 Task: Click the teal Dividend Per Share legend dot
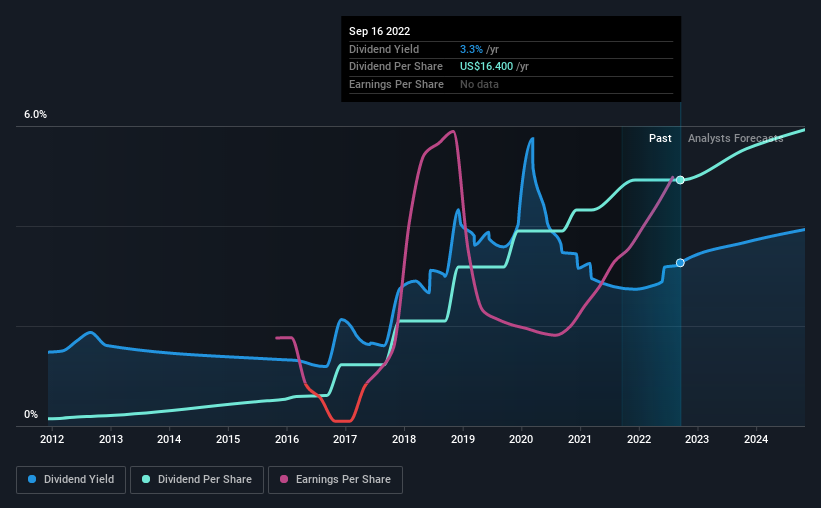coord(146,479)
